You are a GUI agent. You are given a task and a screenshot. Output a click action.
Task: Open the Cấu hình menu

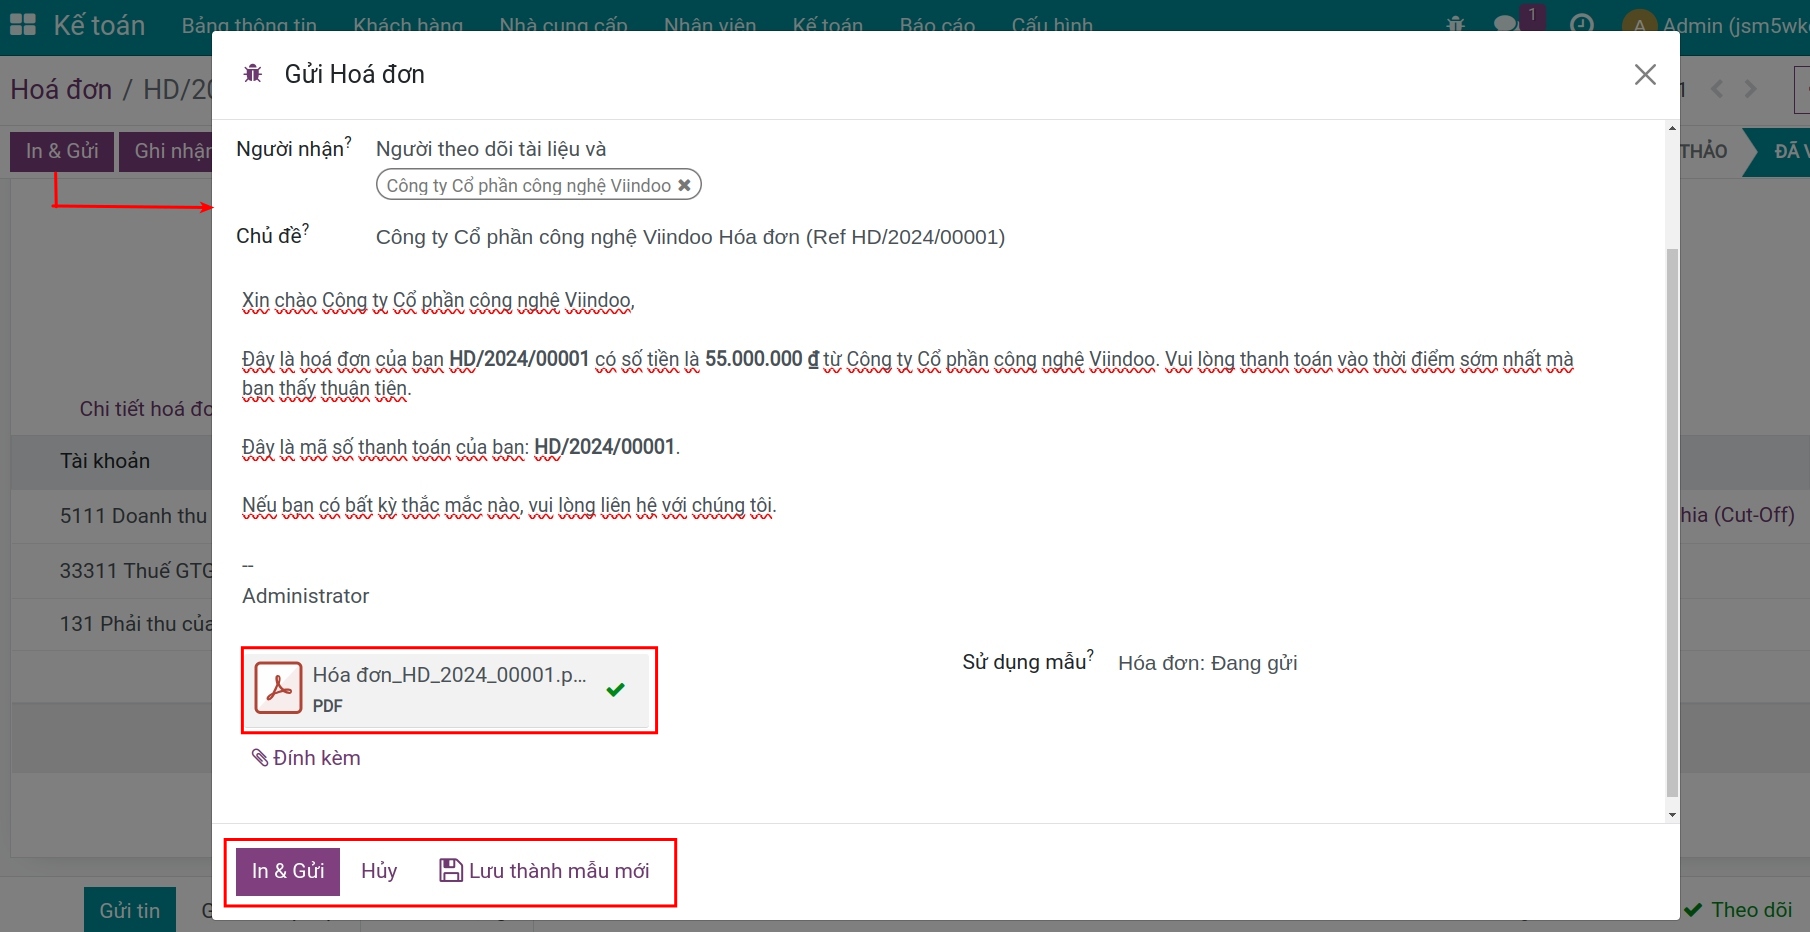[1051, 24]
